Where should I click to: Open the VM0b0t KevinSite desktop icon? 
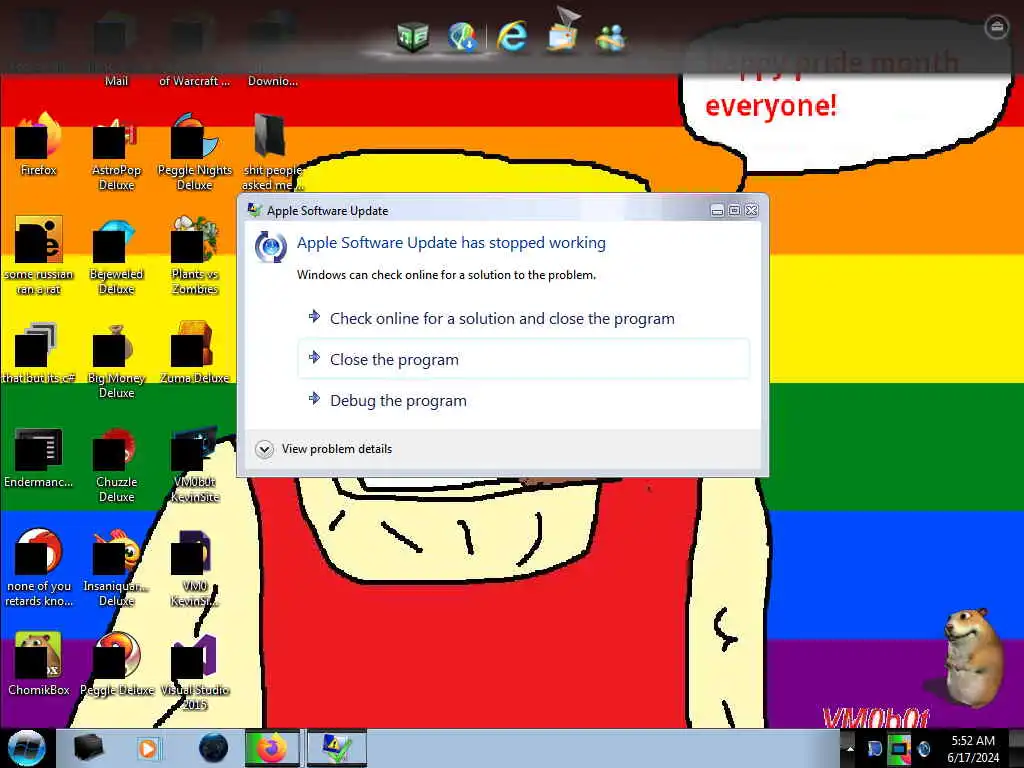pos(195,464)
